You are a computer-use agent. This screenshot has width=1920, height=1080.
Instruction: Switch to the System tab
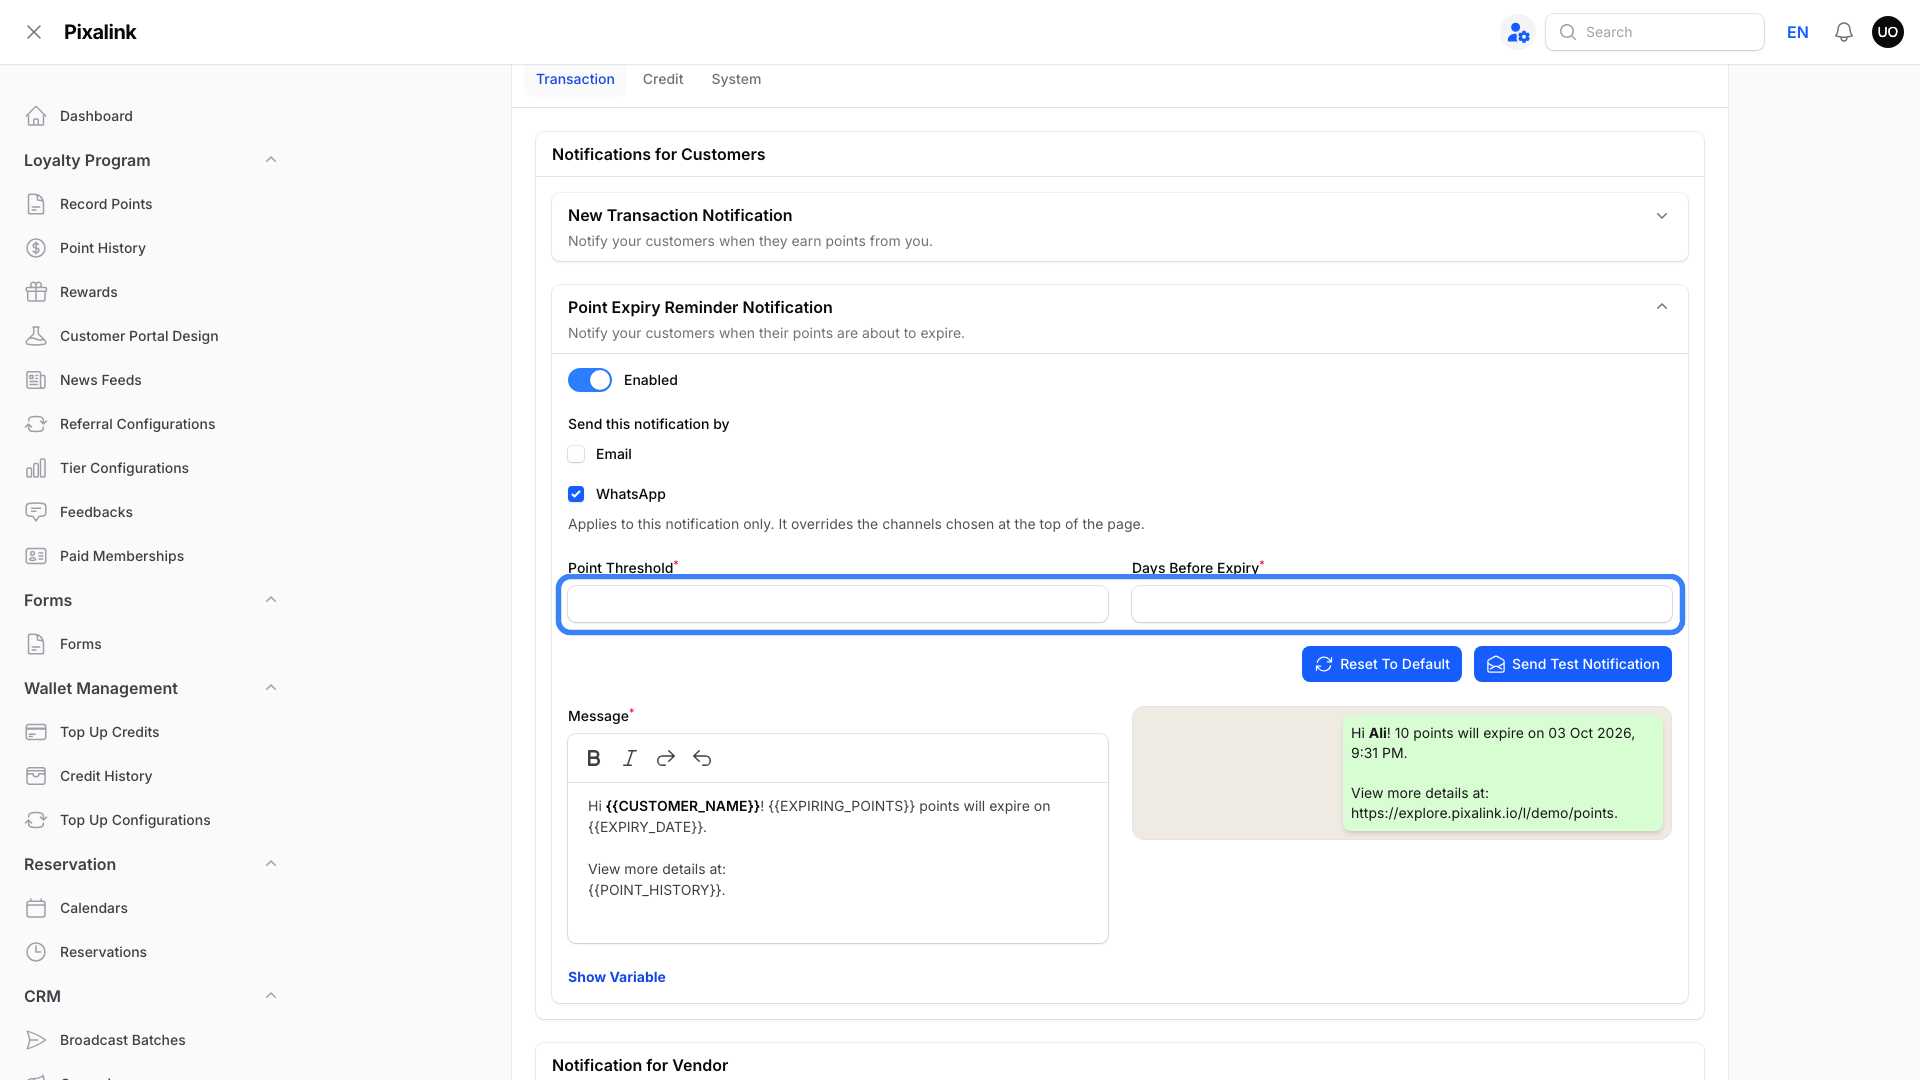736,79
